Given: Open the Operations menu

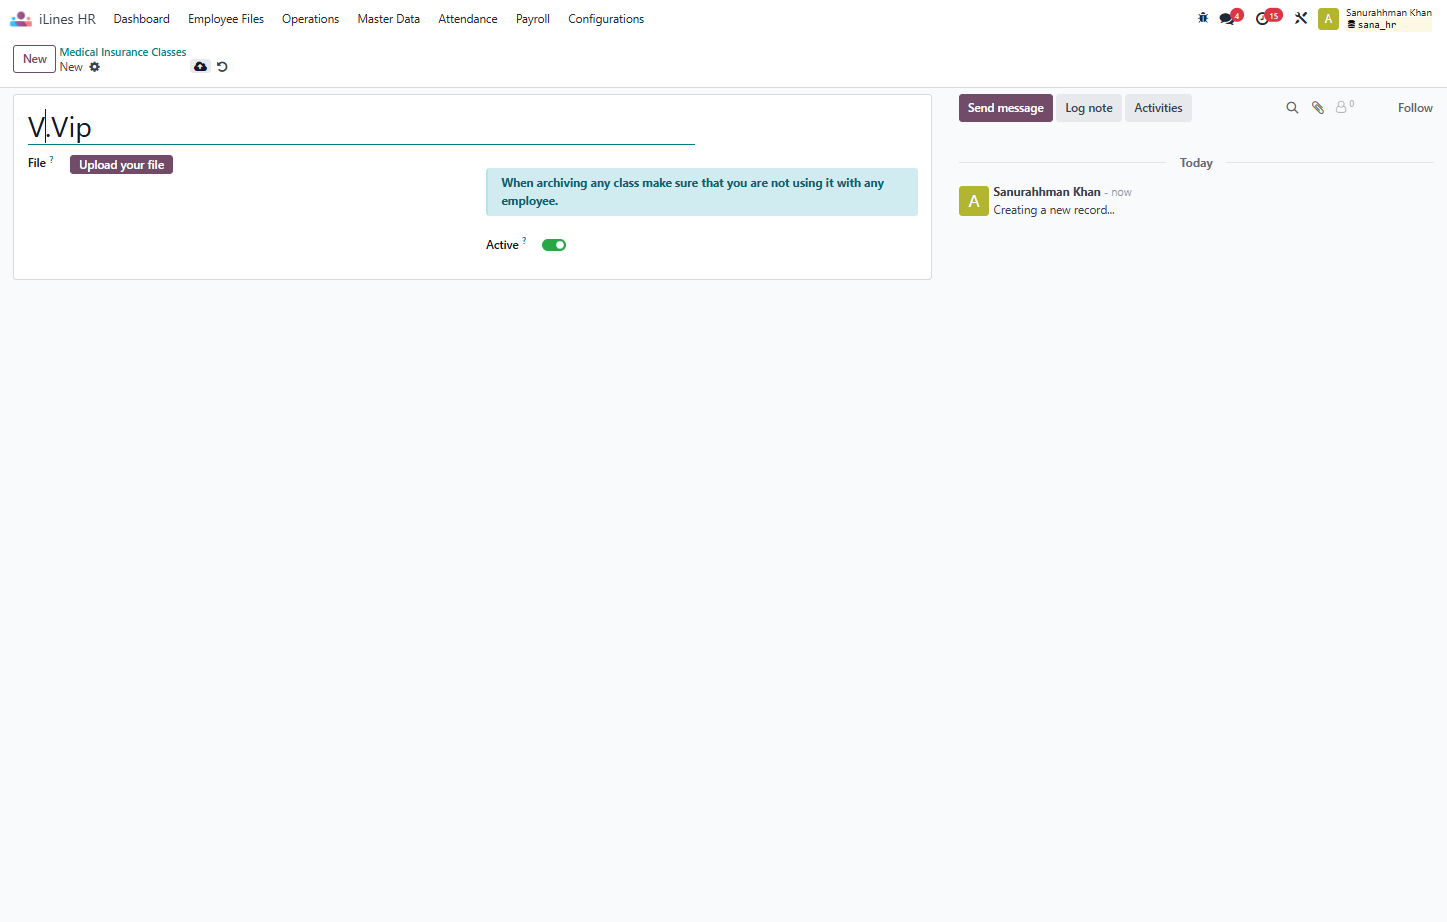Looking at the screenshot, I should [310, 19].
